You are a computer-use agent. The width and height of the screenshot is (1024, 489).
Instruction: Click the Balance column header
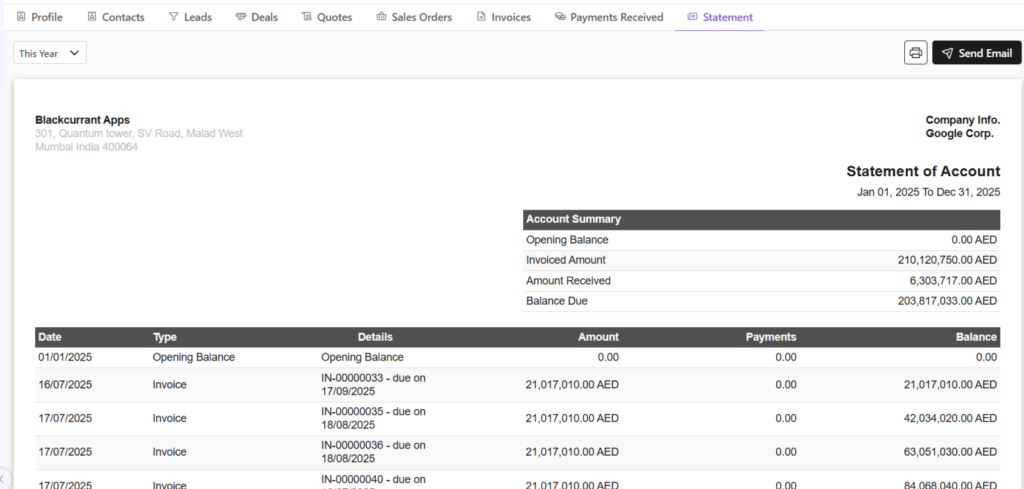click(975, 337)
